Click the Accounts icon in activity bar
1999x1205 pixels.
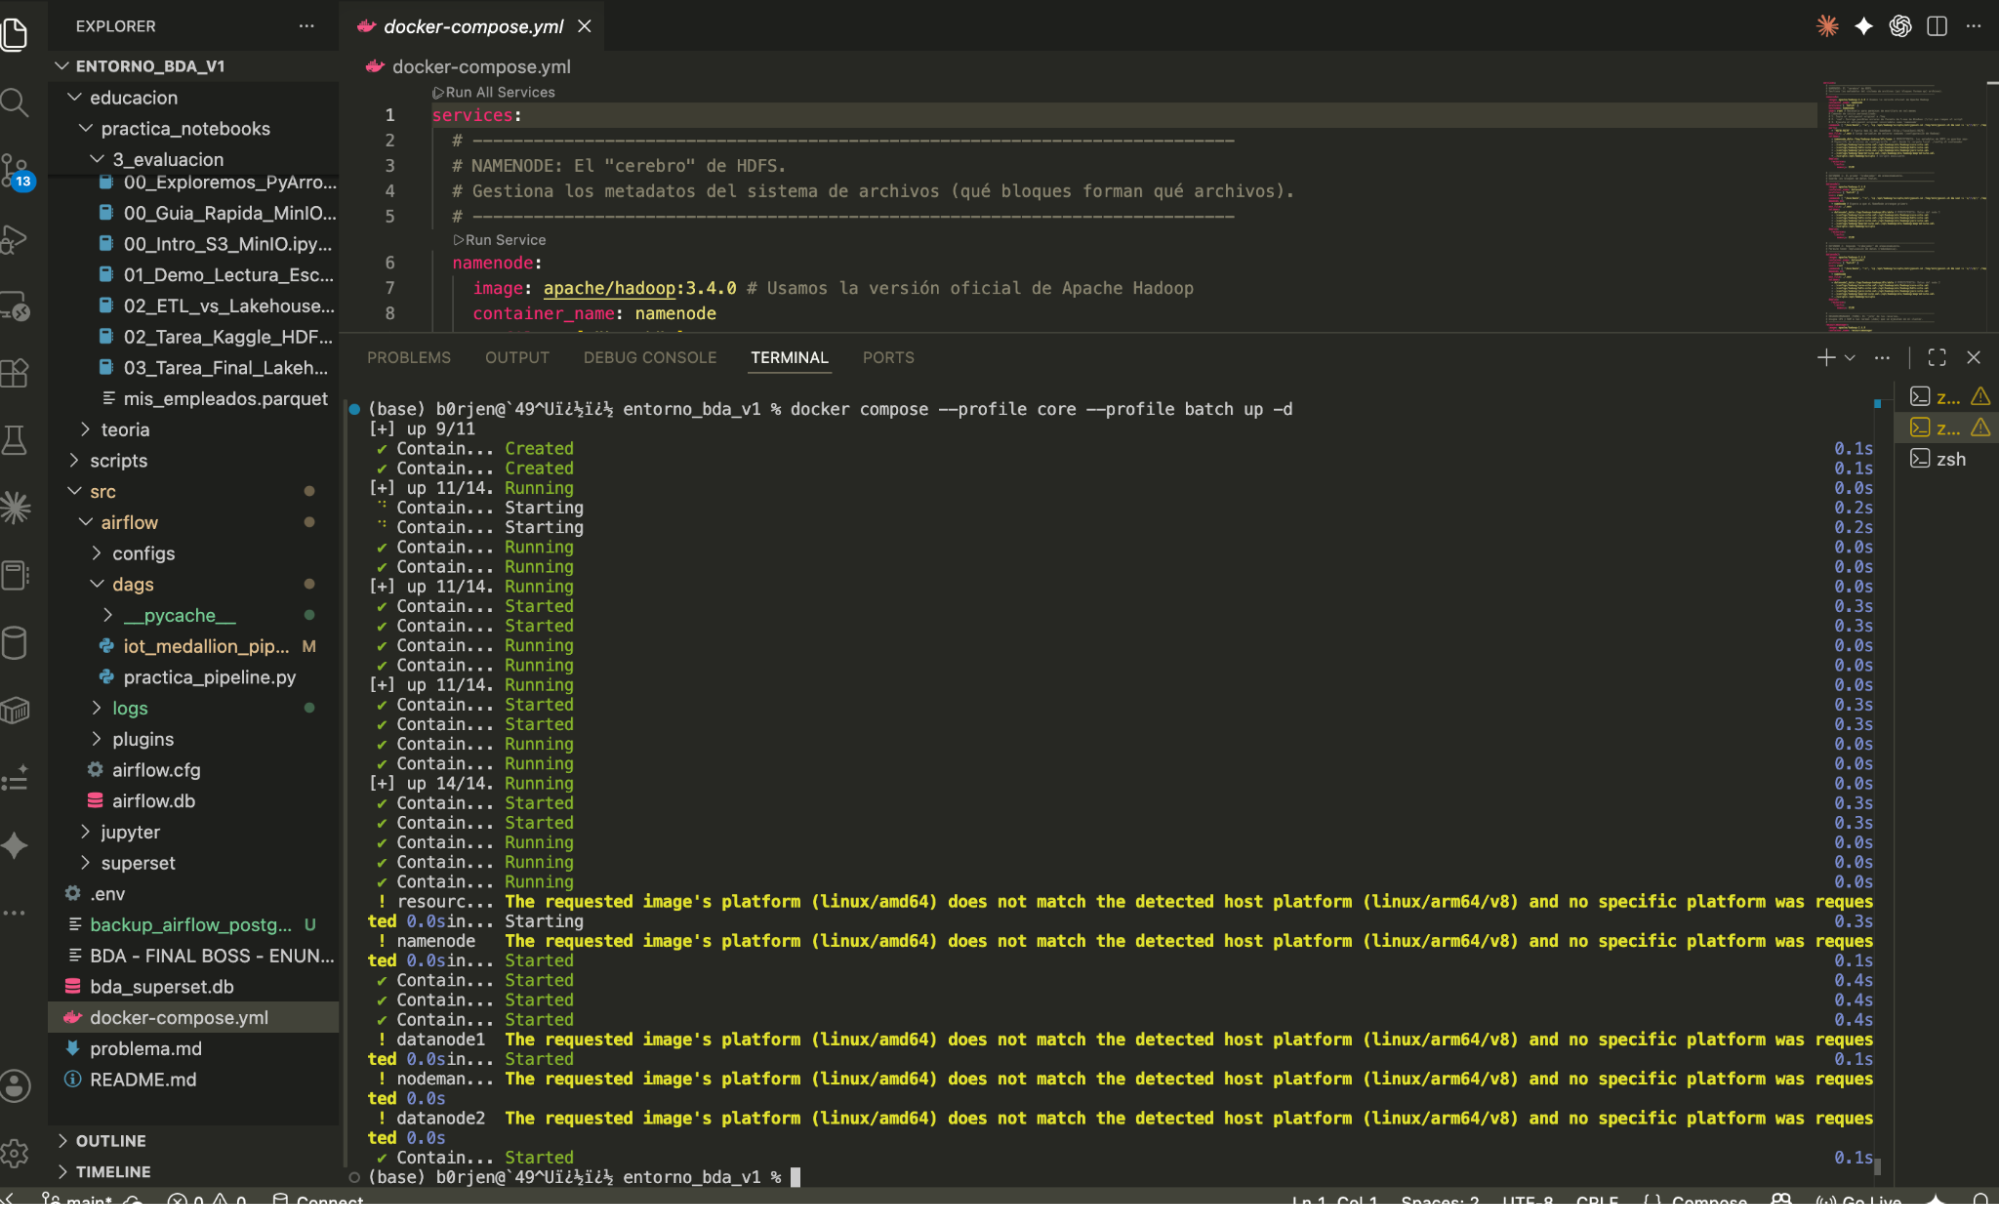pos(15,1086)
